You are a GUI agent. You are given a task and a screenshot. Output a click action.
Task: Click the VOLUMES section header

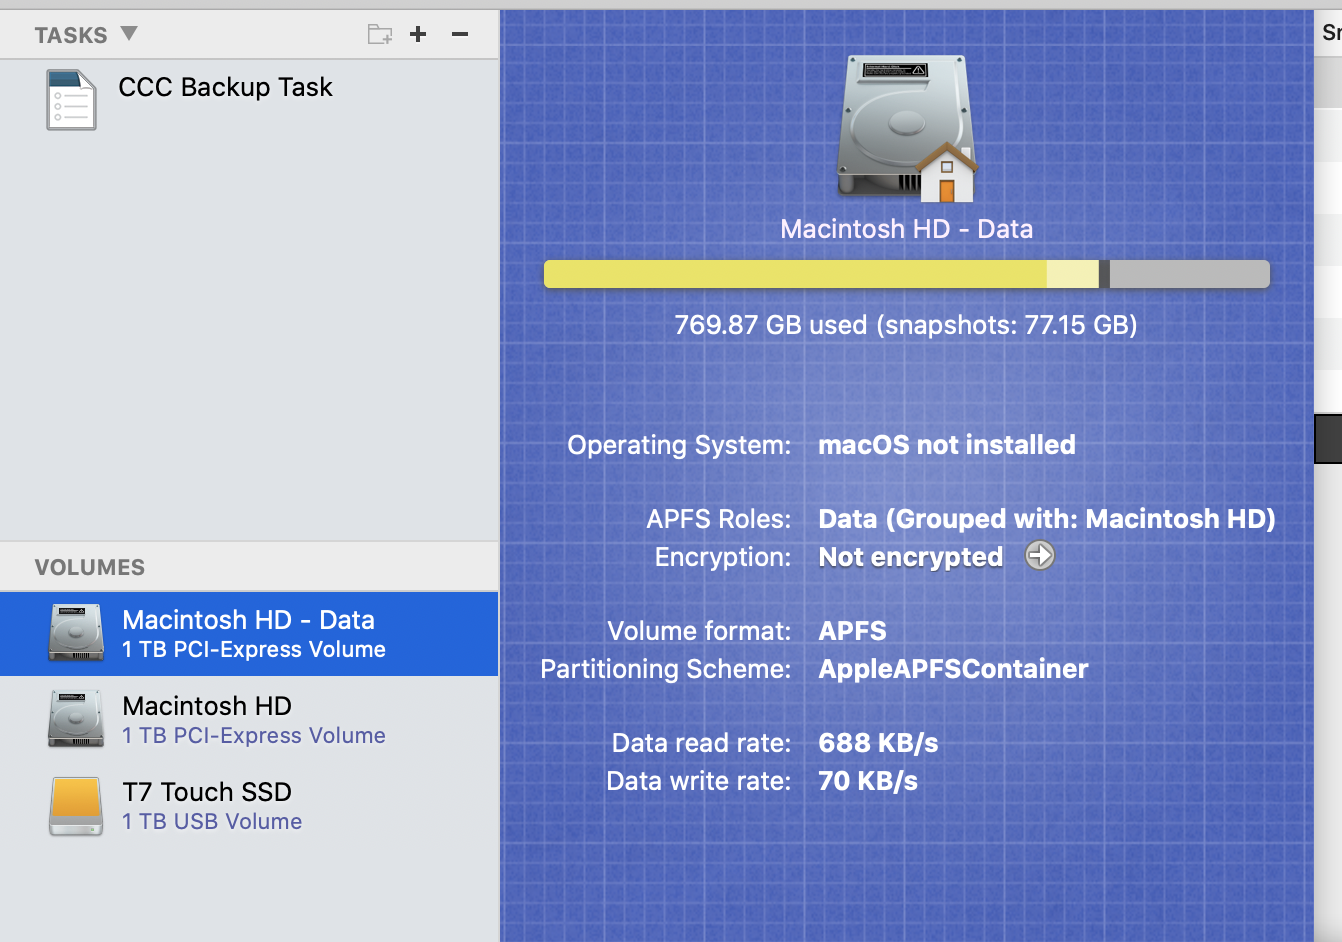[x=90, y=567]
